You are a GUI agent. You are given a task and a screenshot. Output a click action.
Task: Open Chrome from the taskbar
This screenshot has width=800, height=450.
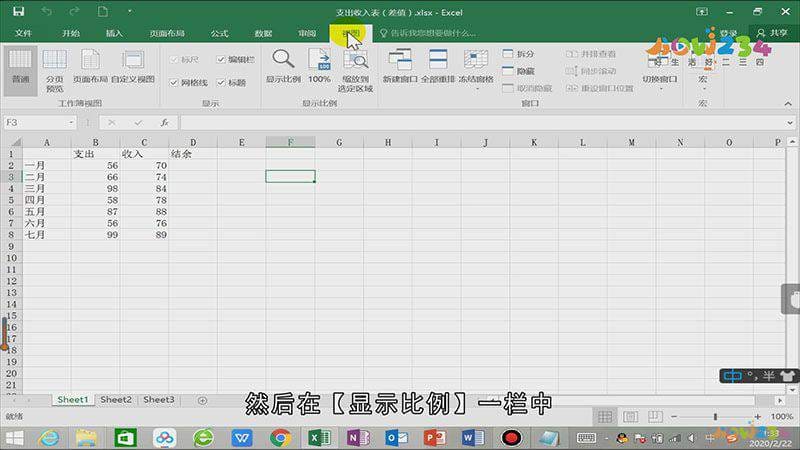281,438
